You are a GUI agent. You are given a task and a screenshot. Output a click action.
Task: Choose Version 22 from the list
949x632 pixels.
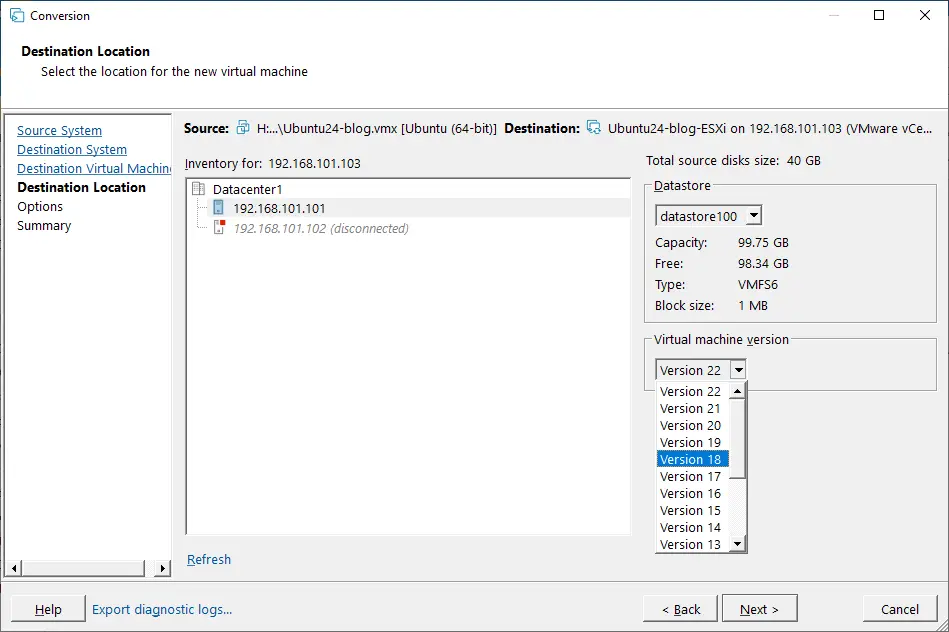click(x=692, y=391)
